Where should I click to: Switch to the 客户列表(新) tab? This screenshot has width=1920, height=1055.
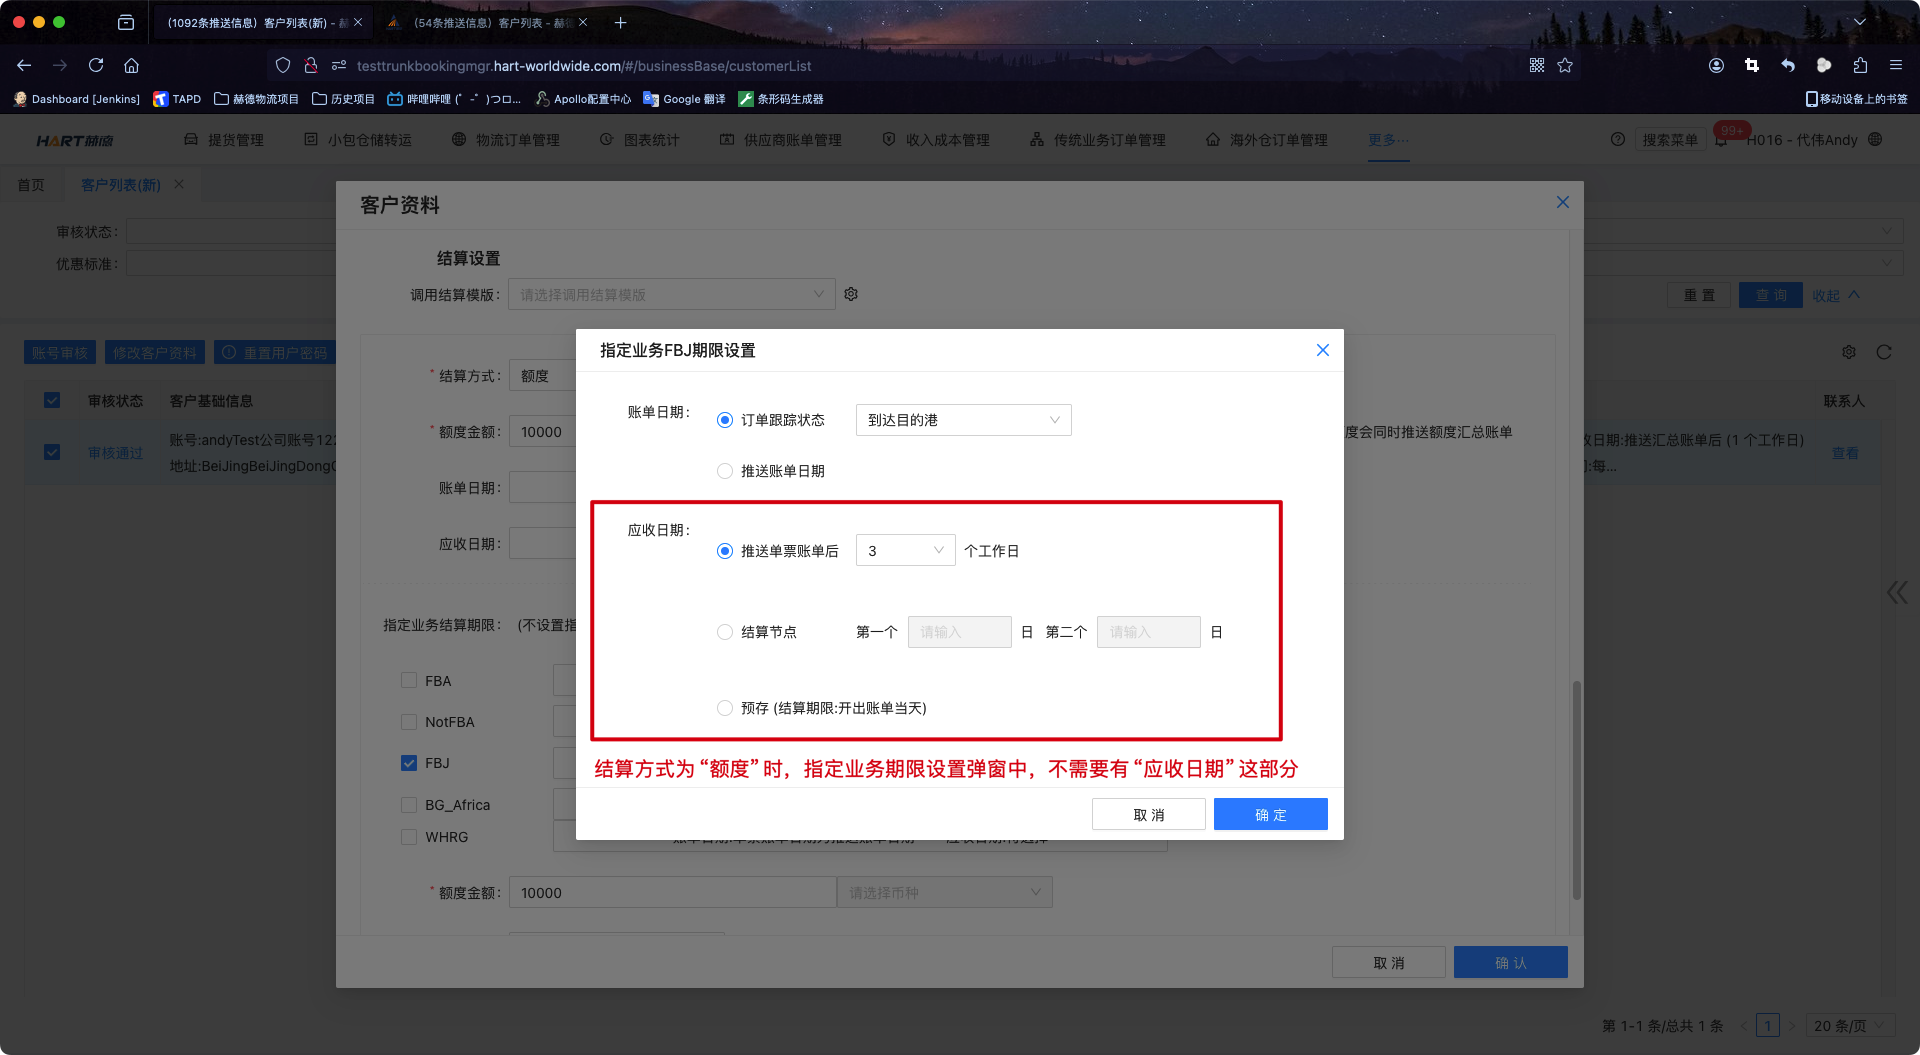click(120, 184)
